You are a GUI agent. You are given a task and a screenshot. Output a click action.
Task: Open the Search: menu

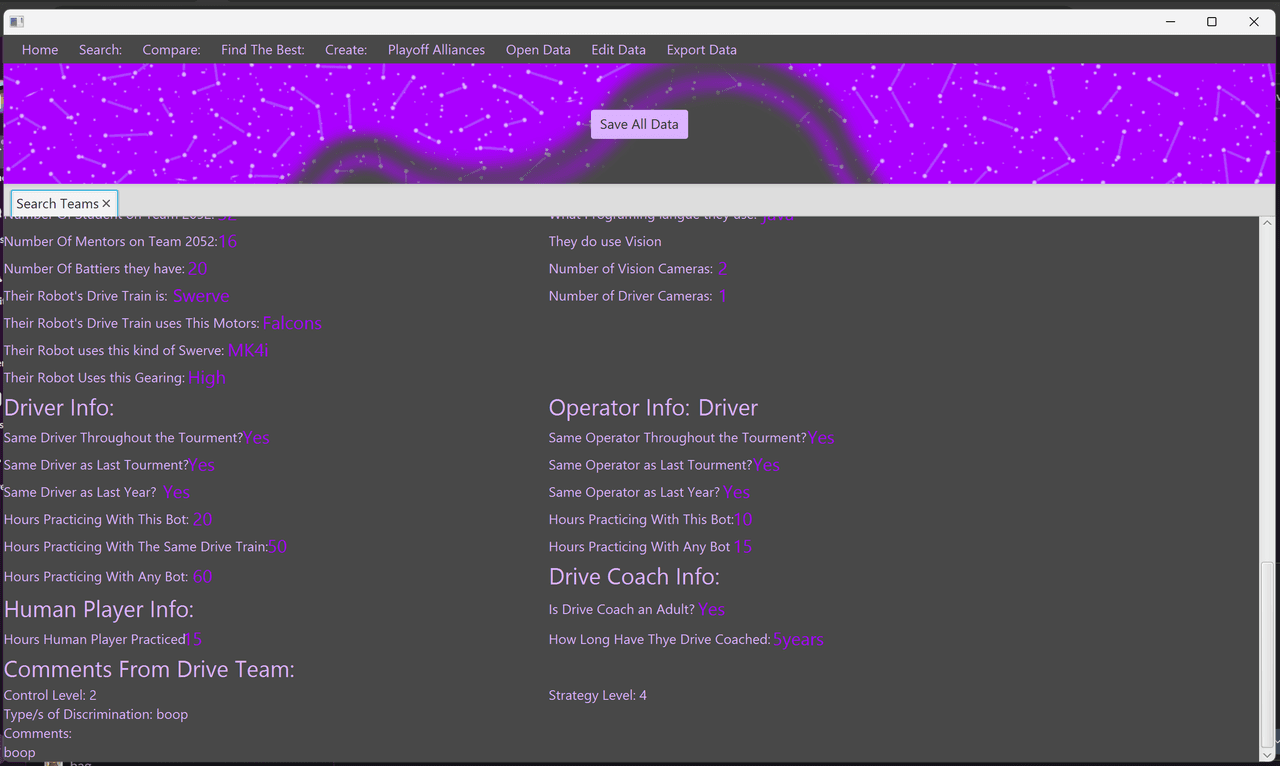pyautogui.click(x=100, y=50)
